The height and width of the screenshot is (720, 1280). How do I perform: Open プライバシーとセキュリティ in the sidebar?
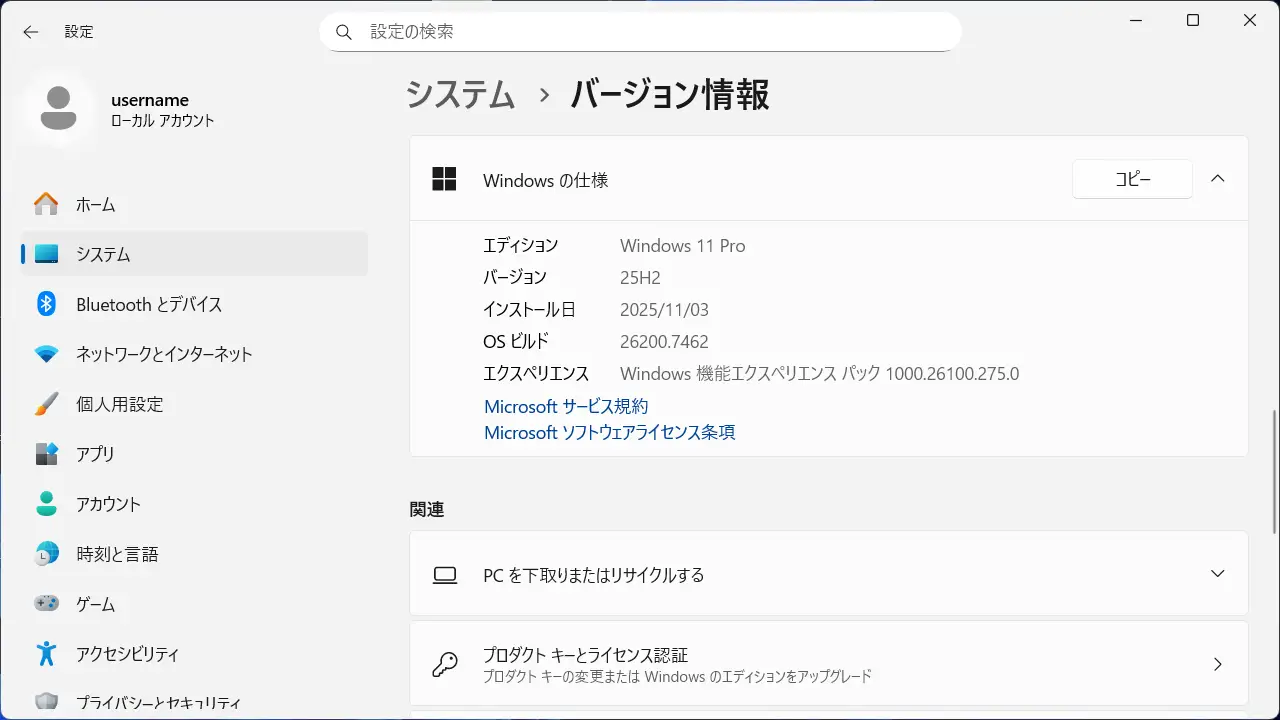(x=158, y=702)
